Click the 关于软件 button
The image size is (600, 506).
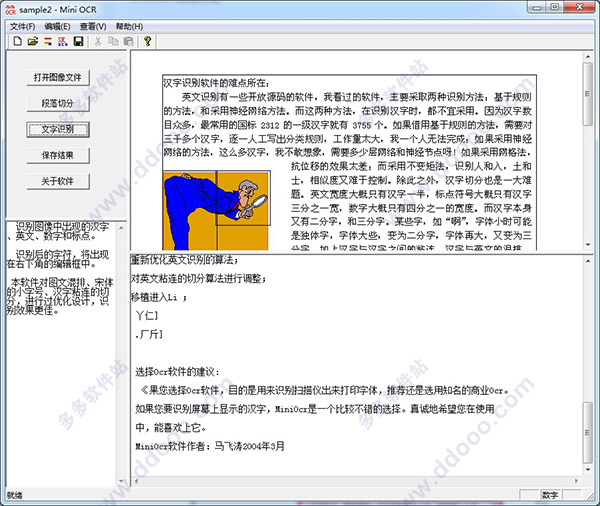(x=58, y=181)
